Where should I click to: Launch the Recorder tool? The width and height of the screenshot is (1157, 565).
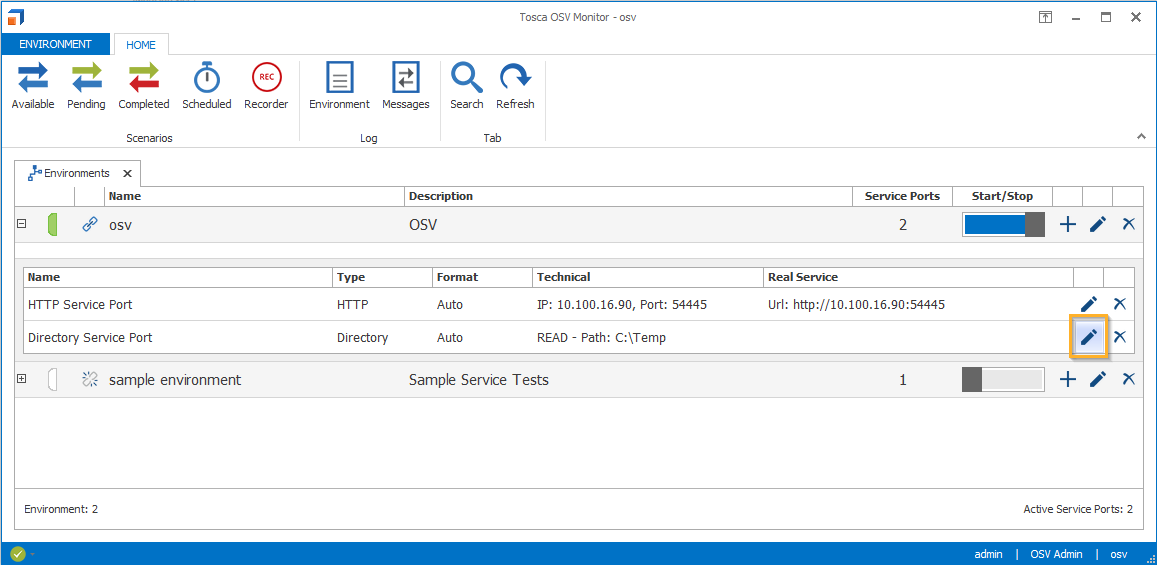[x=266, y=85]
